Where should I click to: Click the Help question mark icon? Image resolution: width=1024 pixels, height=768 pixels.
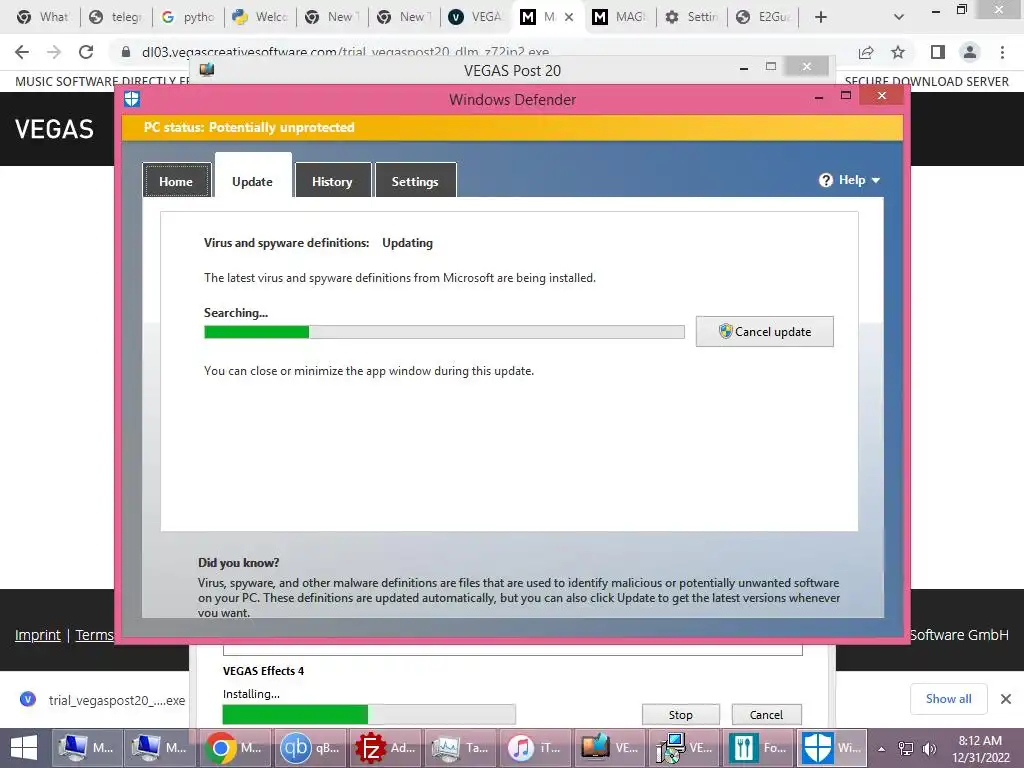825,180
